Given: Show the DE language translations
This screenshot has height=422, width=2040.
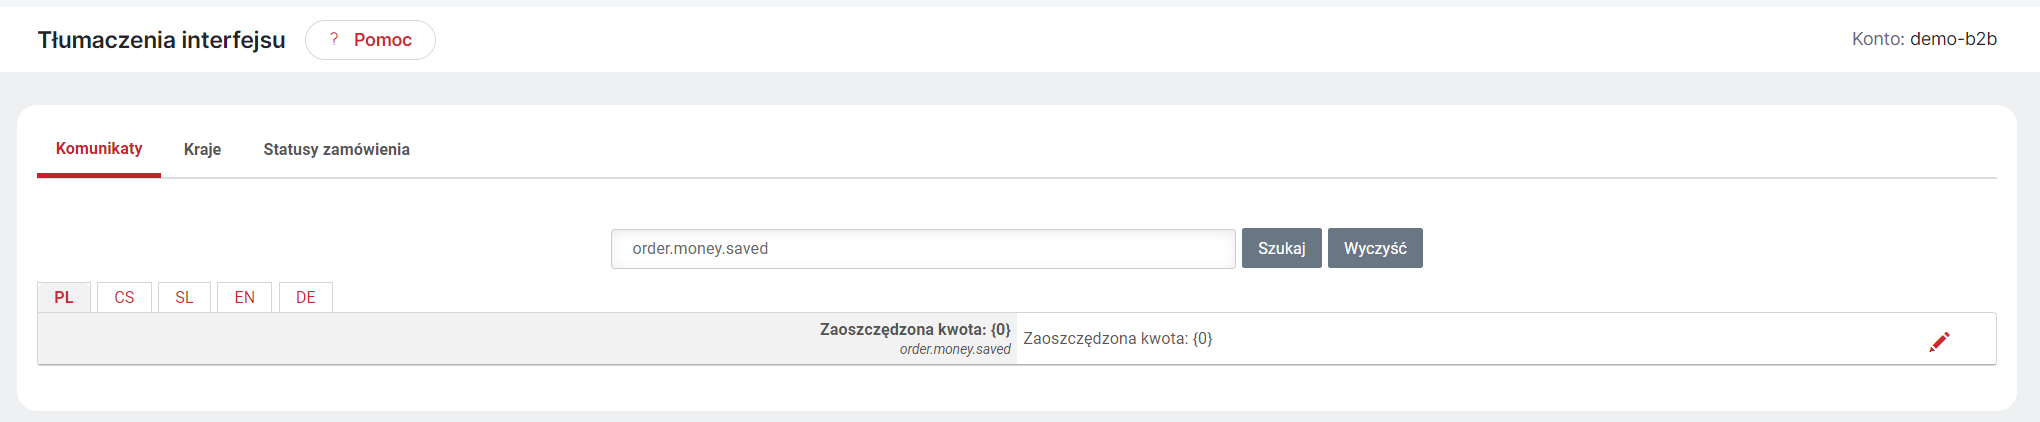Looking at the screenshot, I should click(x=306, y=297).
